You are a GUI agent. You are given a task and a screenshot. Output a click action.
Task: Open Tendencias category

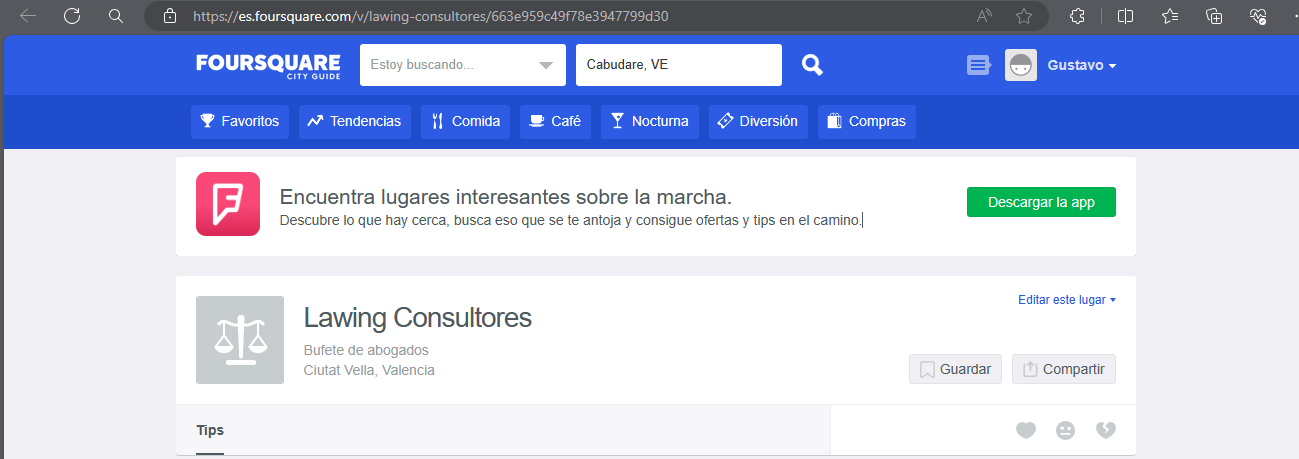tap(355, 121)
